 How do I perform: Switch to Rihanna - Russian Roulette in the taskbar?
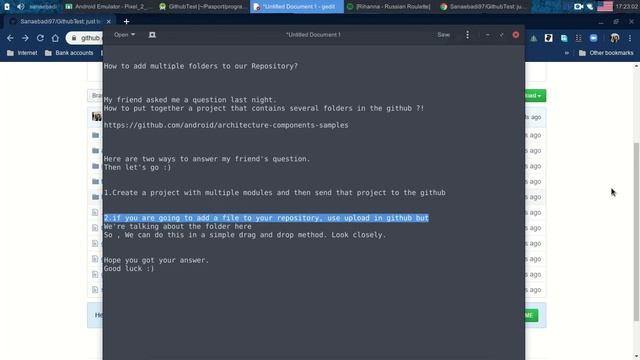[x=390, y=7]
